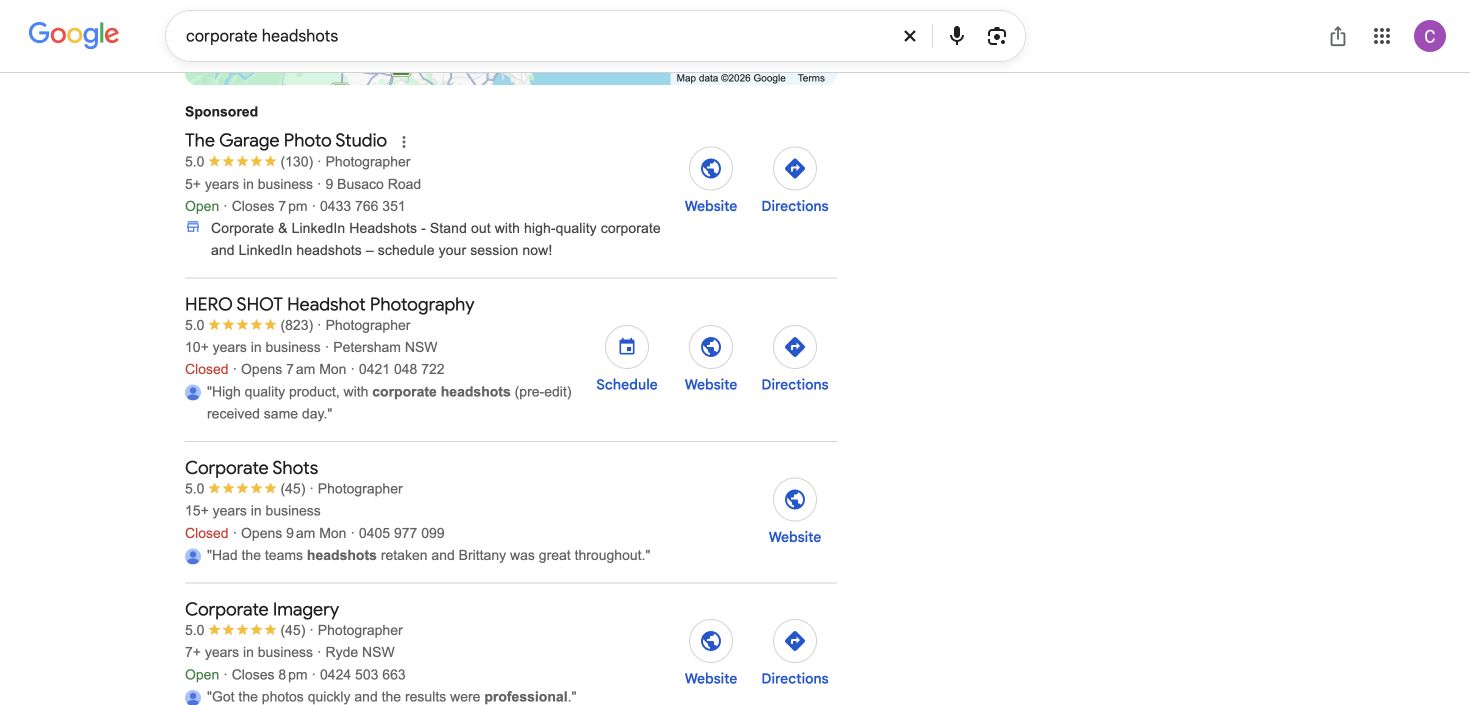
Task: Open The Garage Photo Studio website icon
Action: [x=711, y=169]
